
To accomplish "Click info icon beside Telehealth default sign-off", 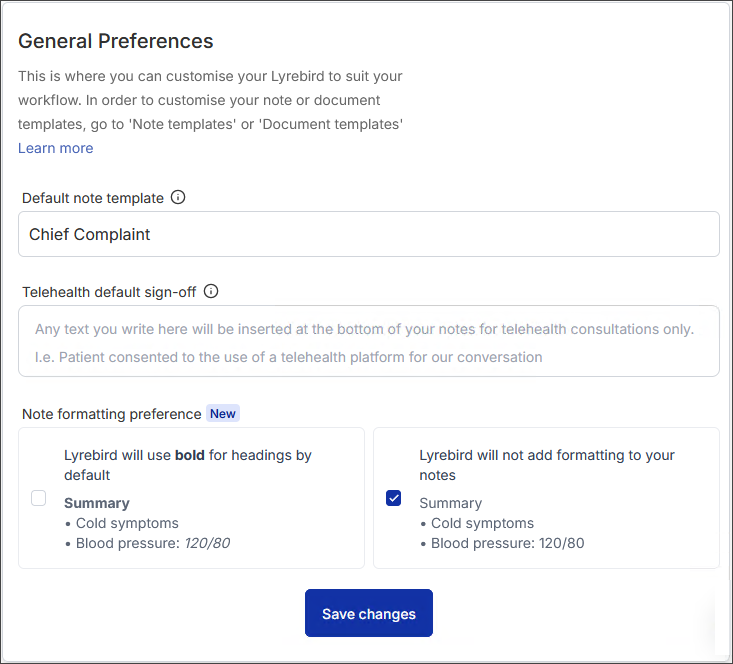I will point(211,291).
